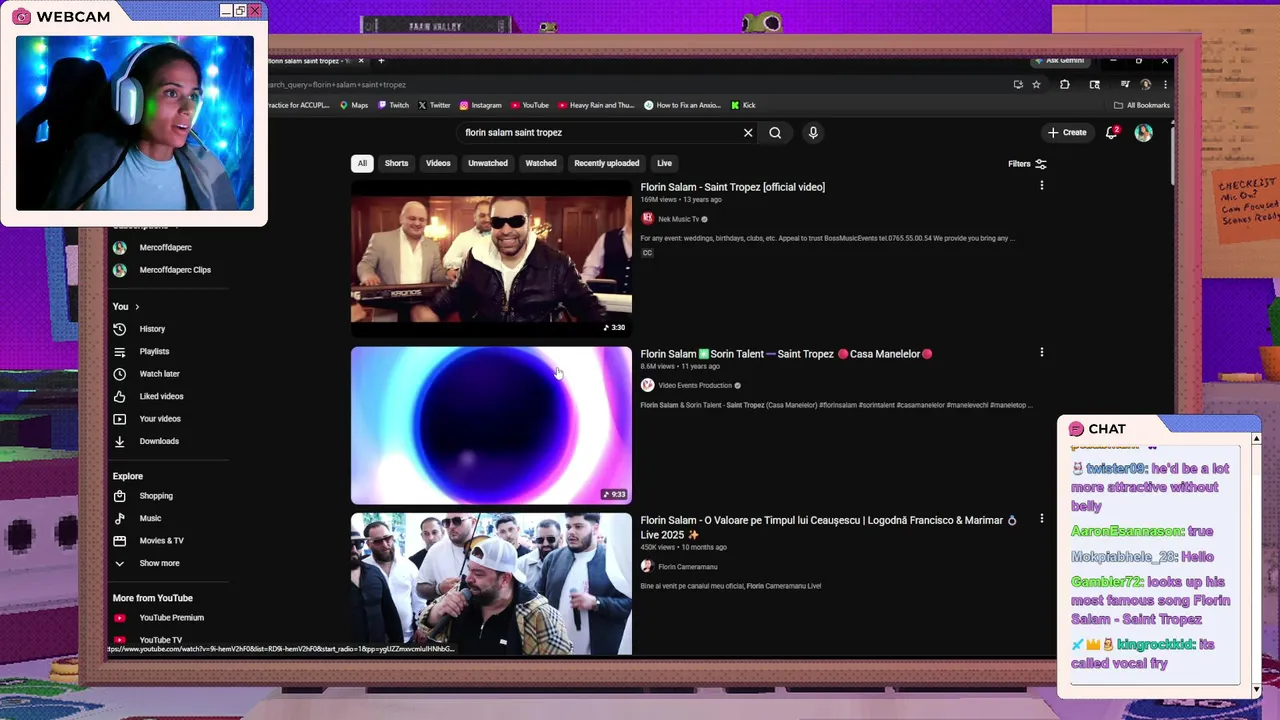Open the Twitch bookmark
1280x720 pixels.
coord(393,105)
